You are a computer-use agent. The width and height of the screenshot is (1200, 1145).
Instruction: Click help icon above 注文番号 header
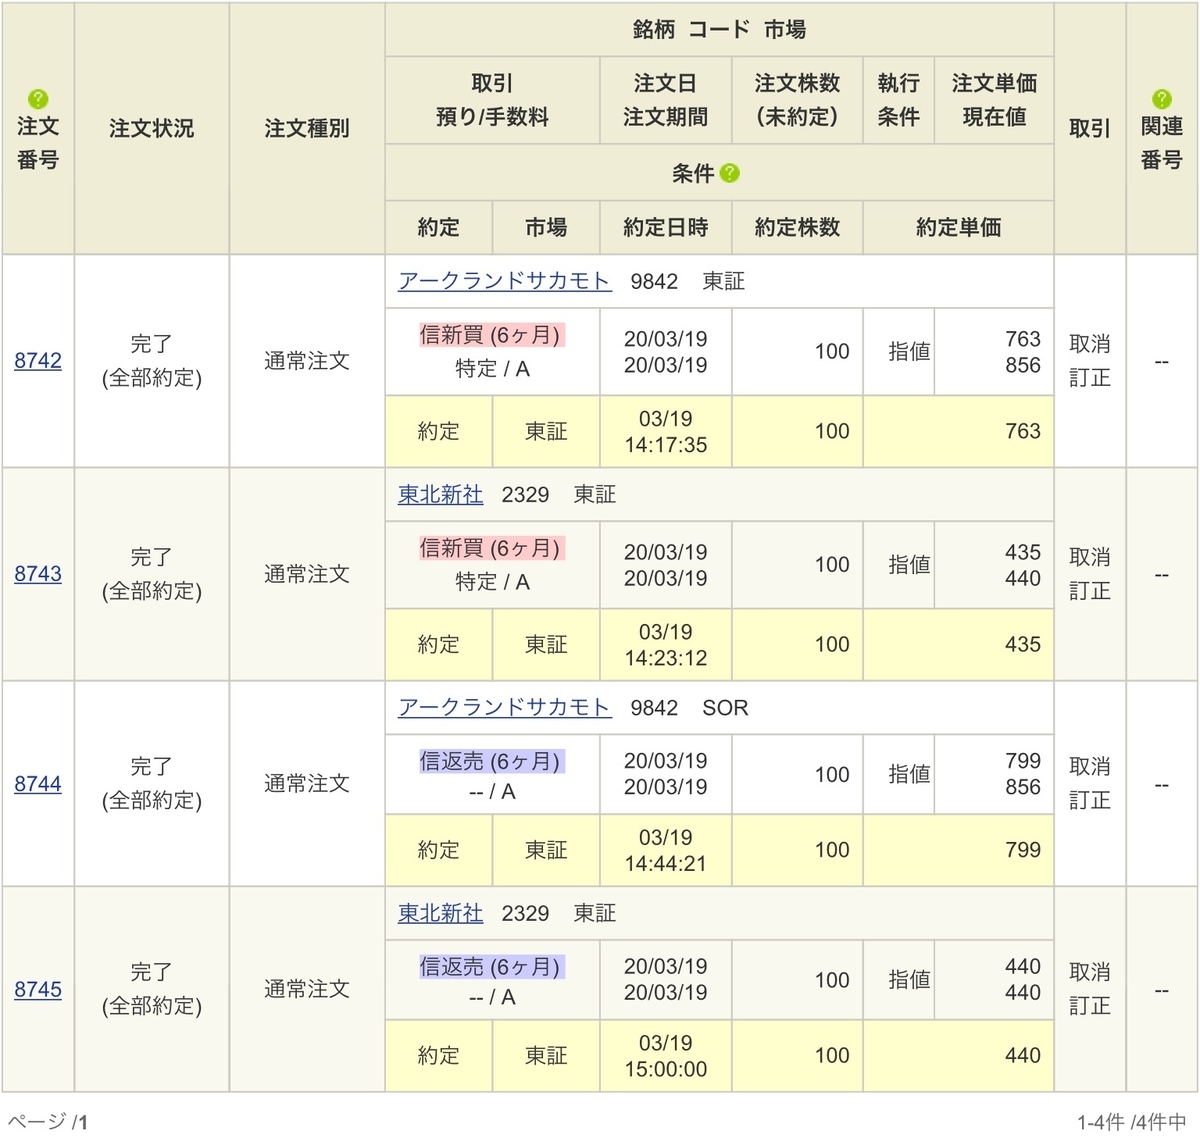point(38,98)
